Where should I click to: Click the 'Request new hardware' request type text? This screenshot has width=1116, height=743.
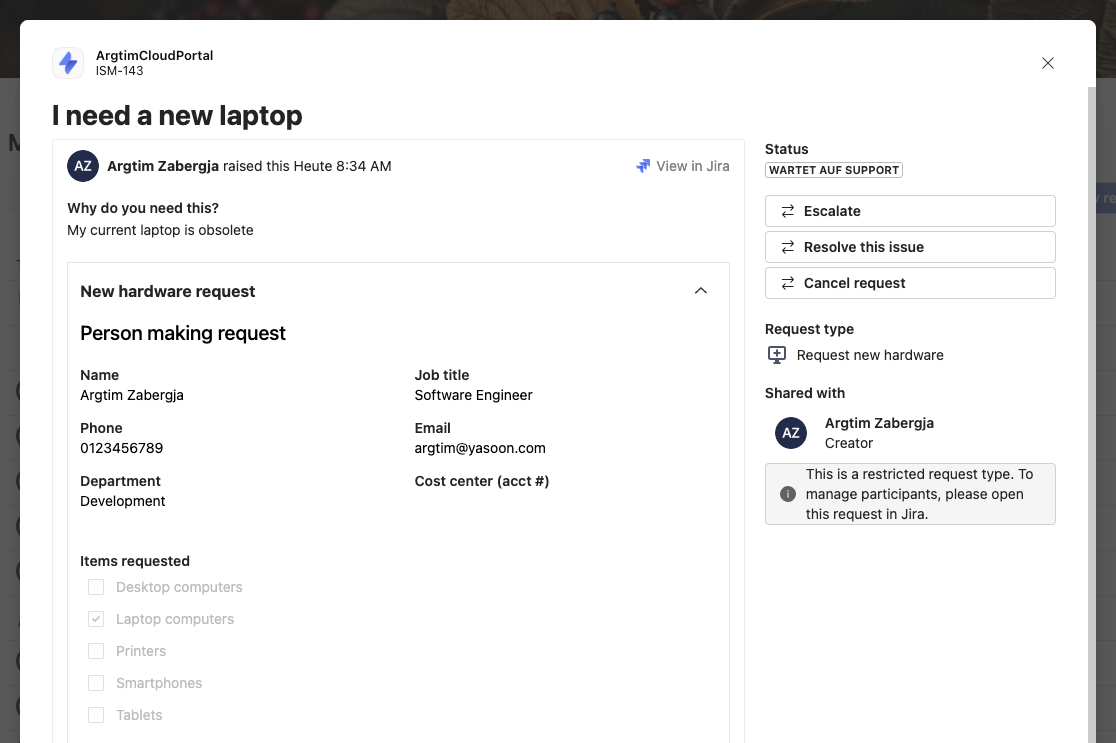(870, 355)
